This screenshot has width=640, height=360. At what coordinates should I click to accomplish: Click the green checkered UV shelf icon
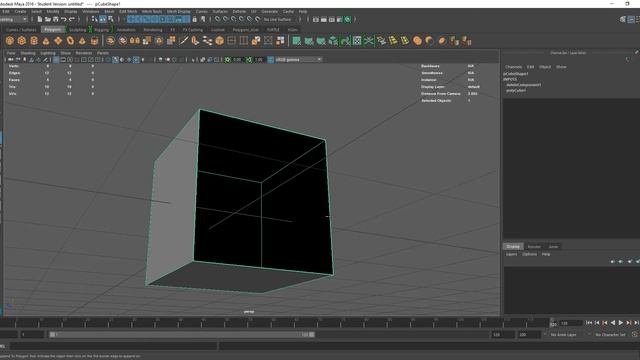click(x=357, y=40)
